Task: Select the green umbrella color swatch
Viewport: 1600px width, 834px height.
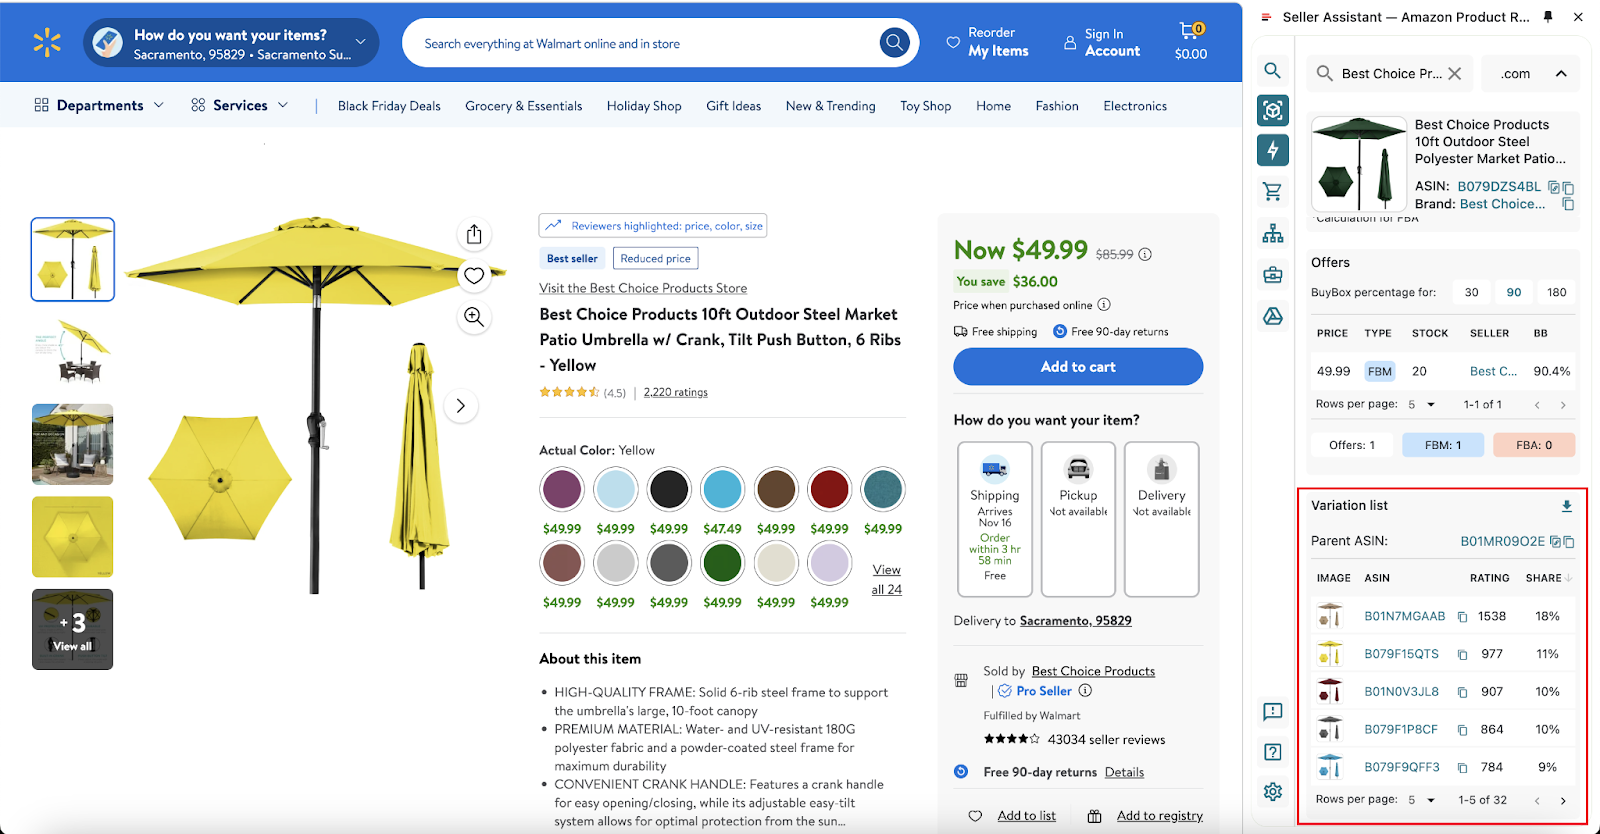Action: point(722,562)
